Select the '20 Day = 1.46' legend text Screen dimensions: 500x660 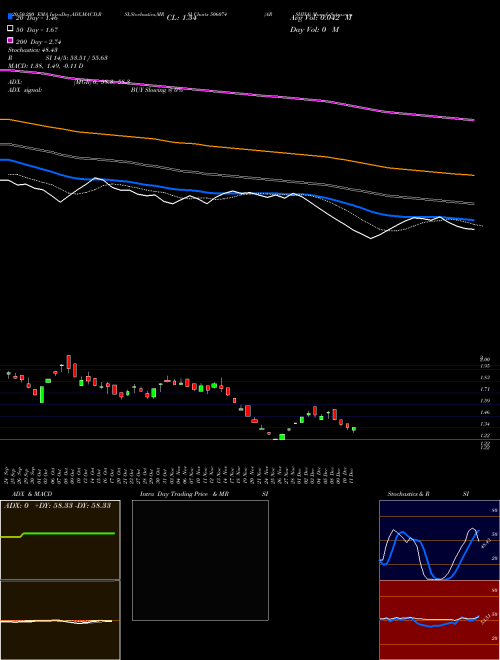36,19
